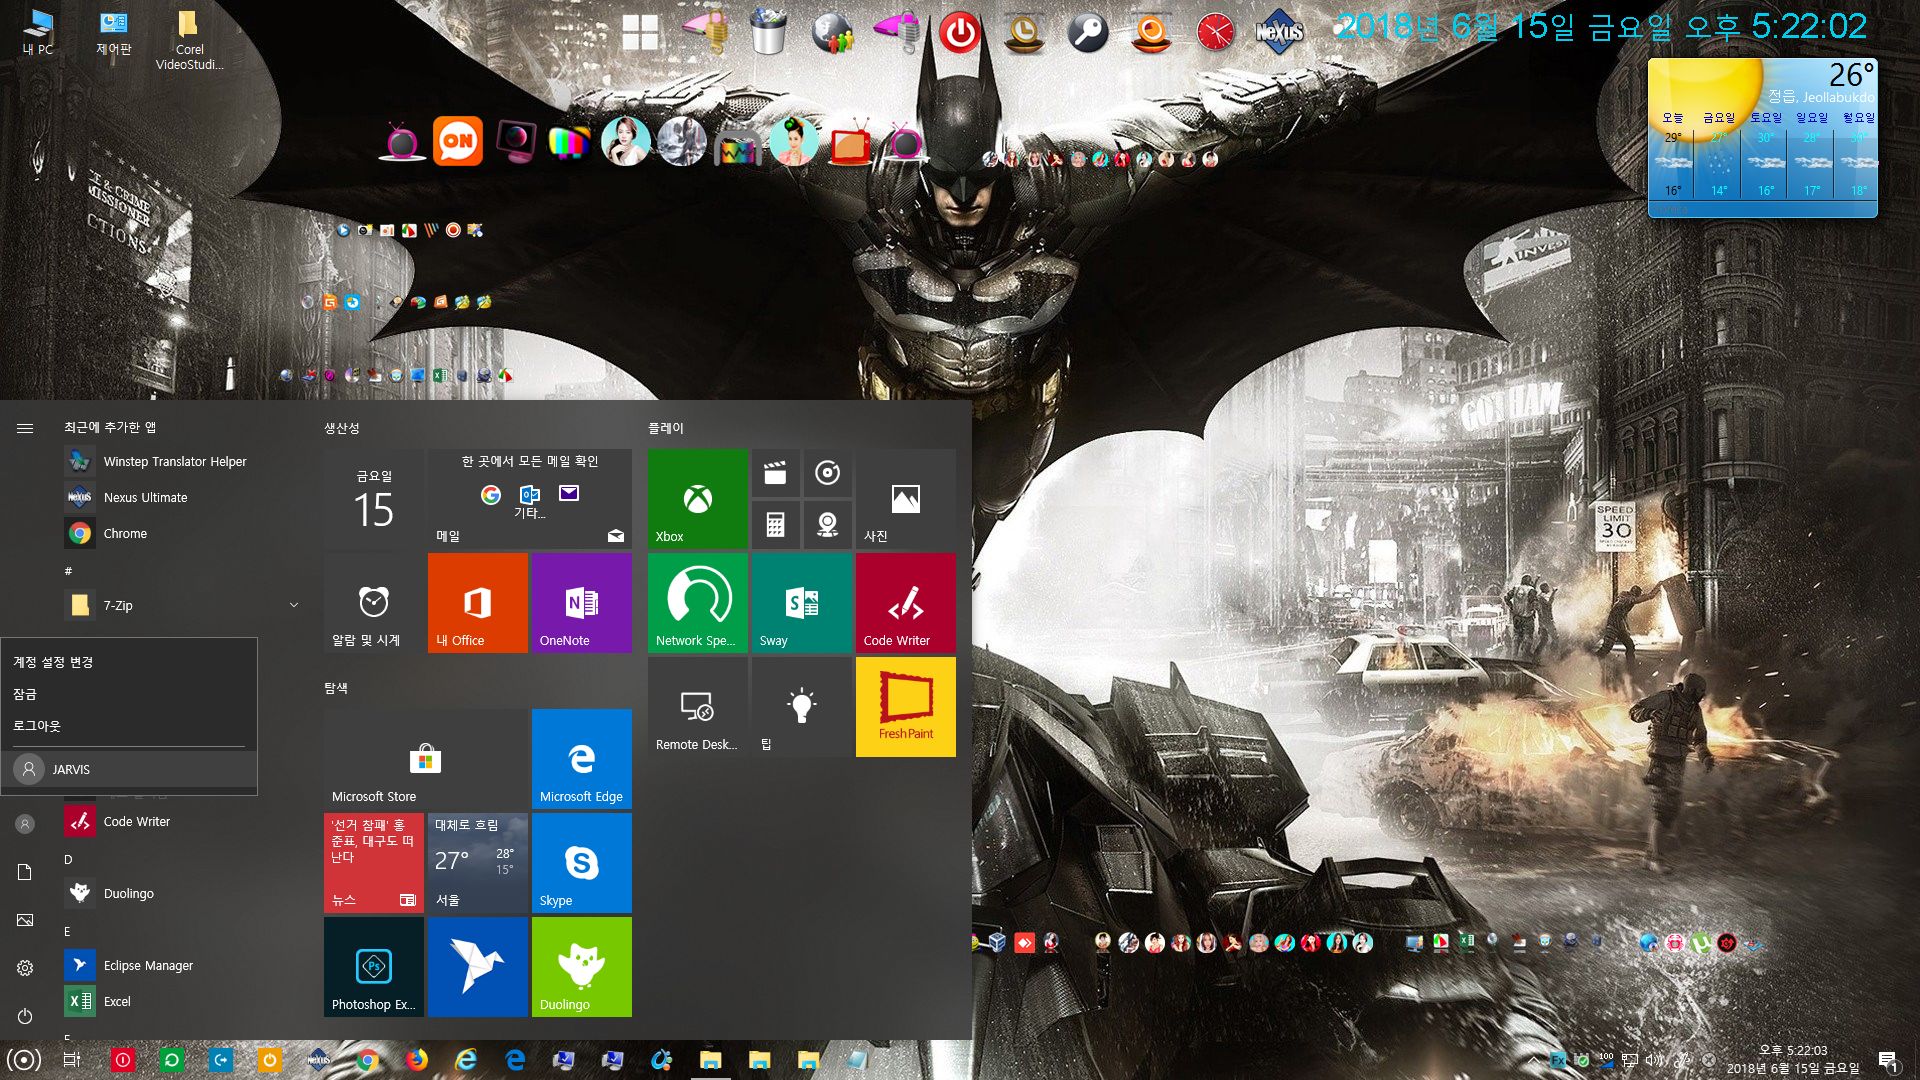
Task: Click the 생산성 tile group header
Action: pyautogui.click(x=342, y=428)
